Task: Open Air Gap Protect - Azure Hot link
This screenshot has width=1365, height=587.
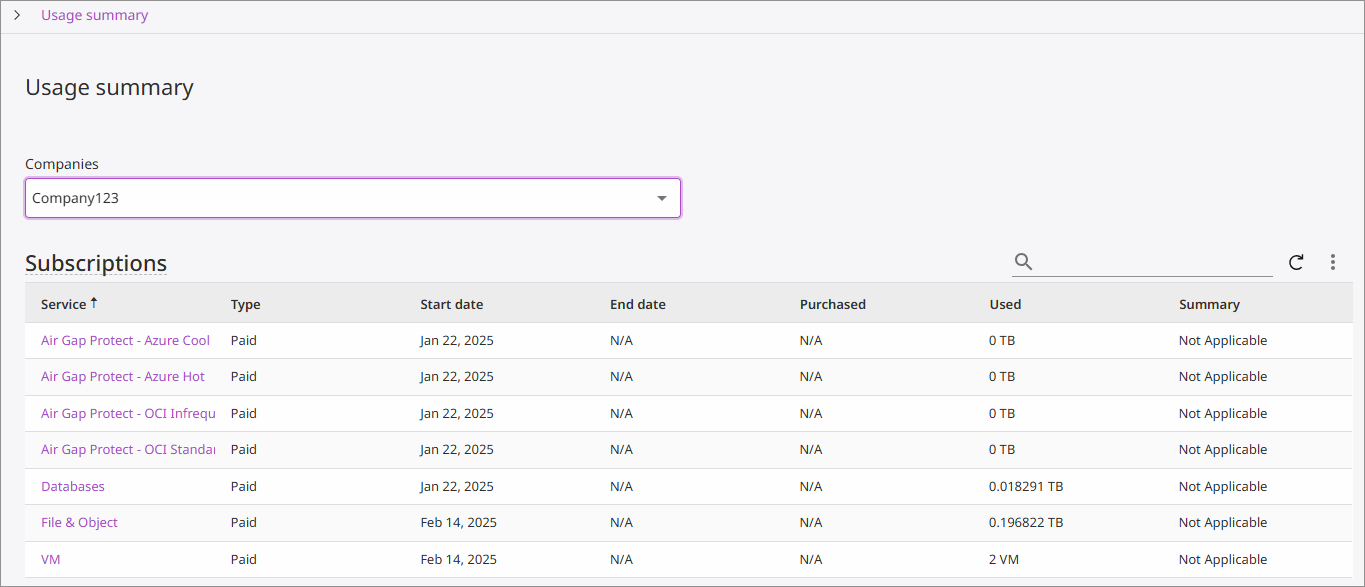Action: pyautogui.click(x=122, y=376)
